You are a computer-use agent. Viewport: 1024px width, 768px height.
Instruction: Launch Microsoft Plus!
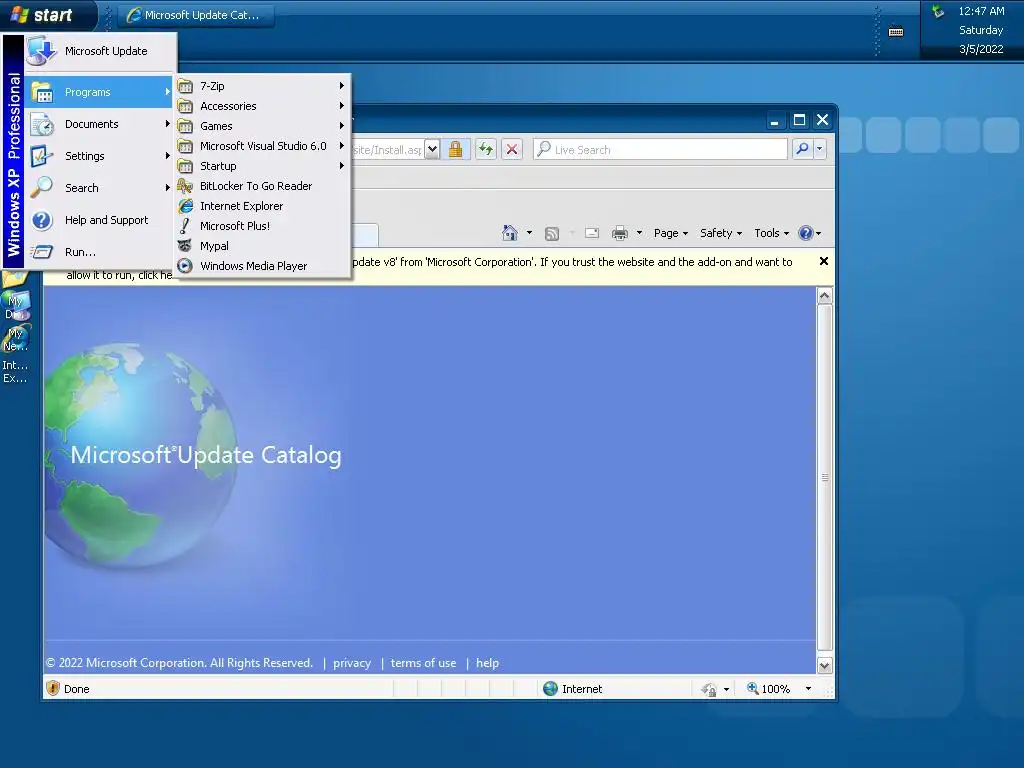(263, 226)
